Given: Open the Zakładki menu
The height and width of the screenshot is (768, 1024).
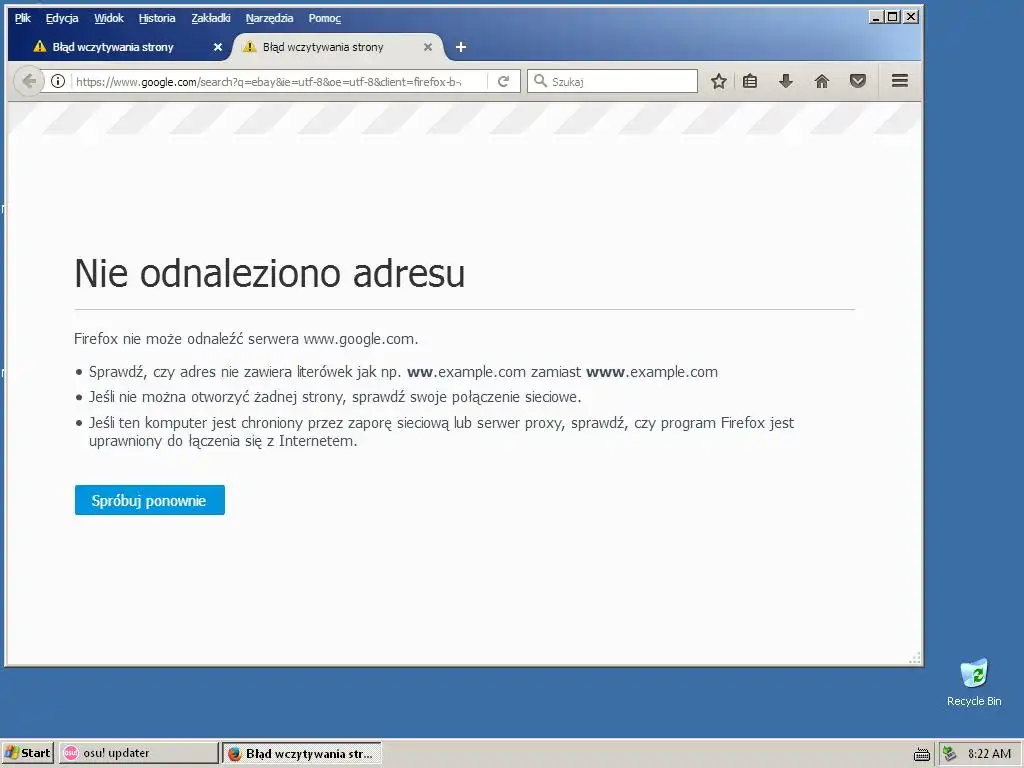Looking at the screenshot, I should (x=210, y=18).
